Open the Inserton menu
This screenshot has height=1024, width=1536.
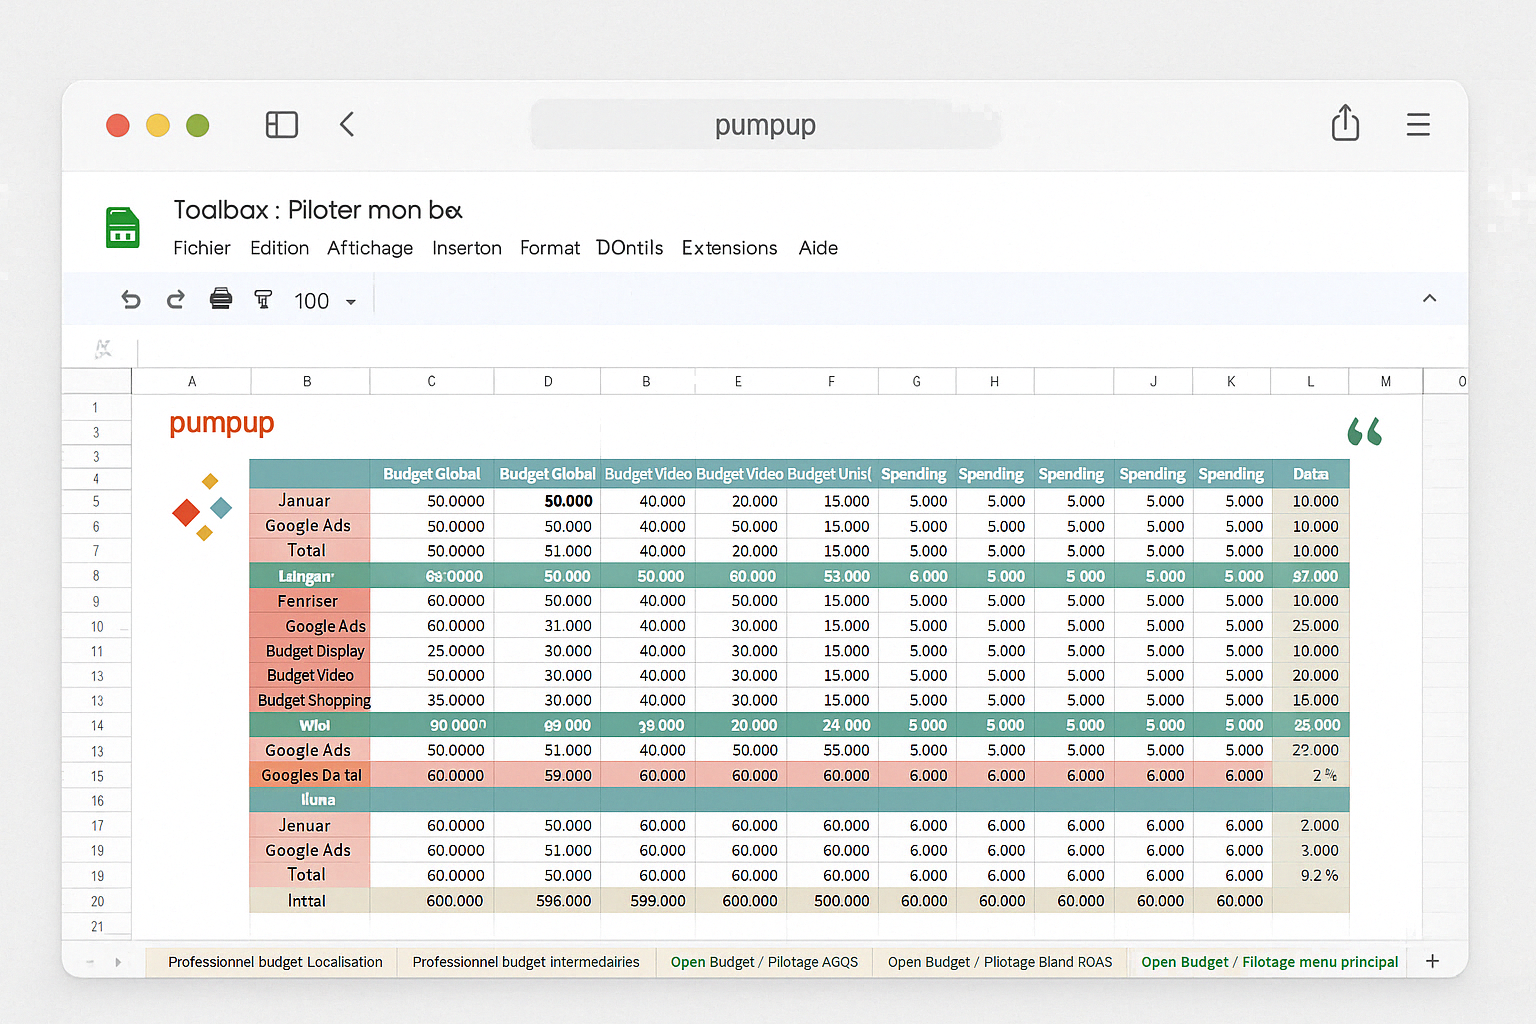point(467,248)
